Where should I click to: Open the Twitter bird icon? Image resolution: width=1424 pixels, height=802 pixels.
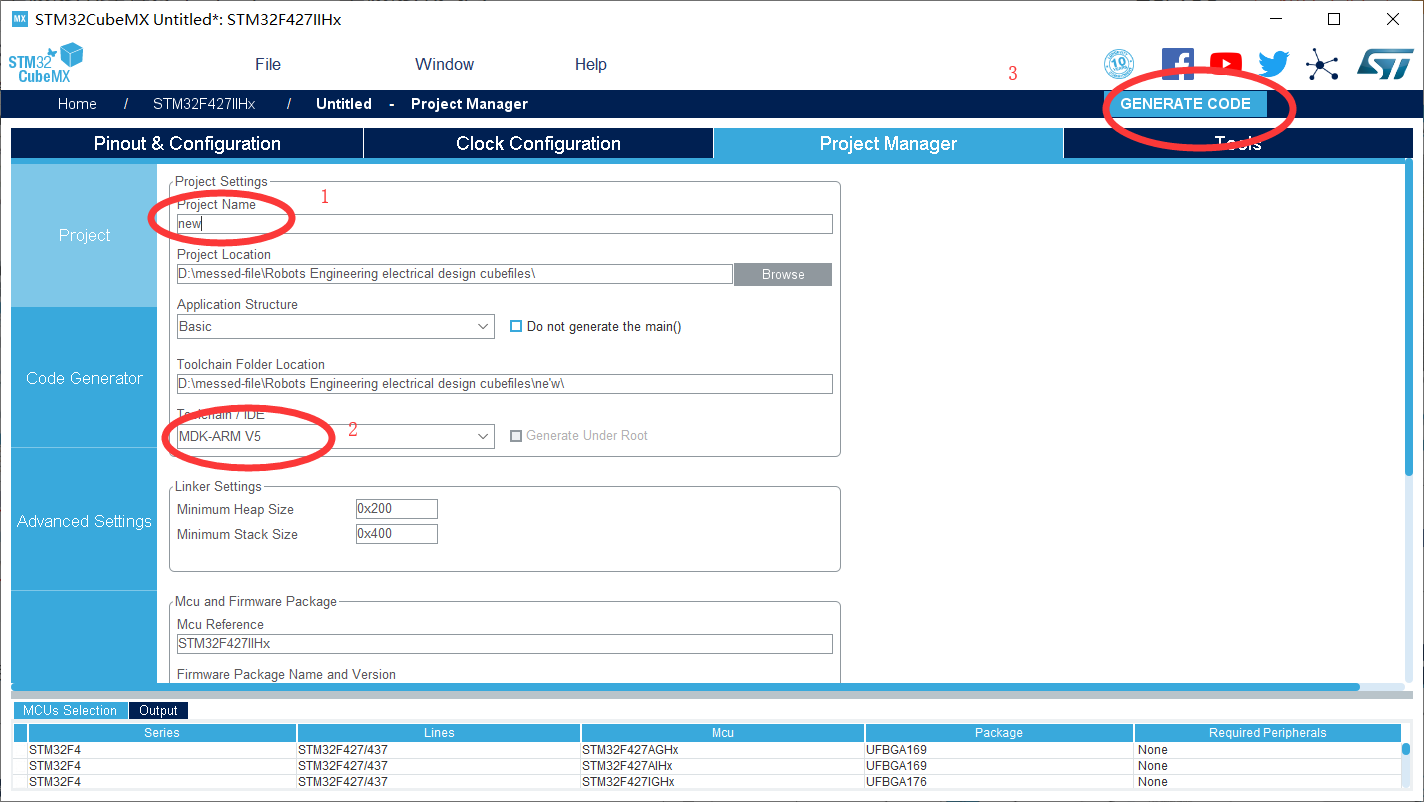(1273, 65)
